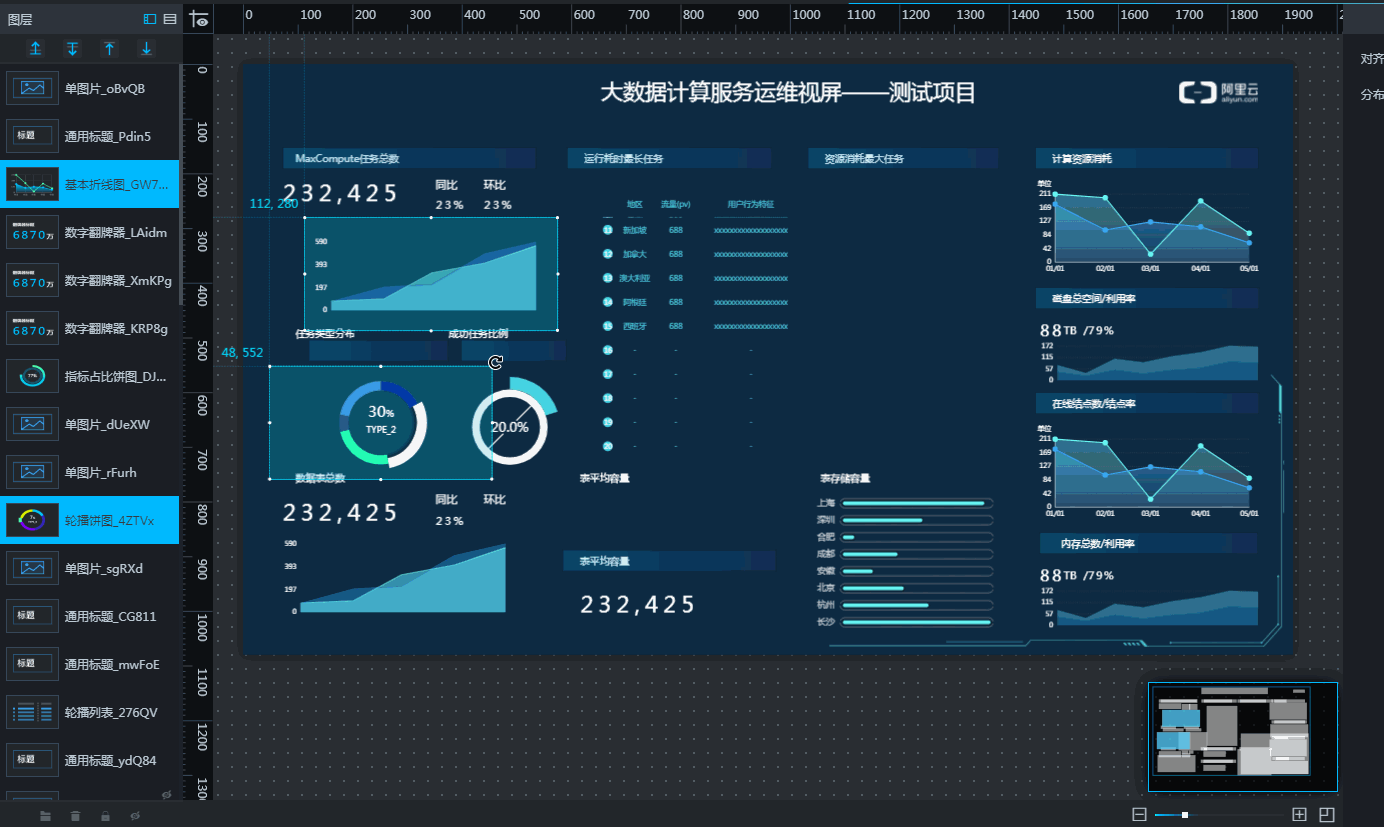The width and height of the screenshot is (1384, 827).
Task: Hide layer using bottom eye icon
Action: (x=135, y=816)
